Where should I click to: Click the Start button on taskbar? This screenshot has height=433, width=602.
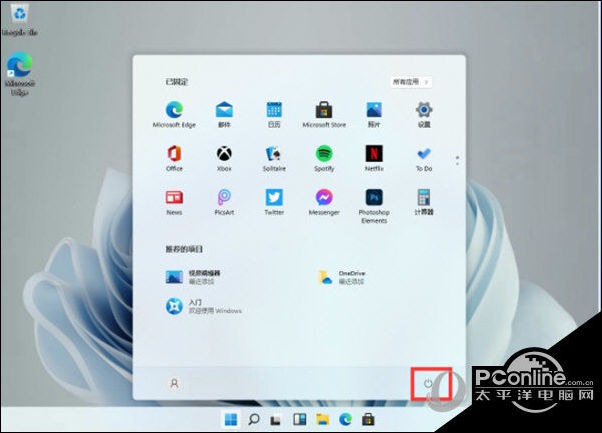coord(231,420)
